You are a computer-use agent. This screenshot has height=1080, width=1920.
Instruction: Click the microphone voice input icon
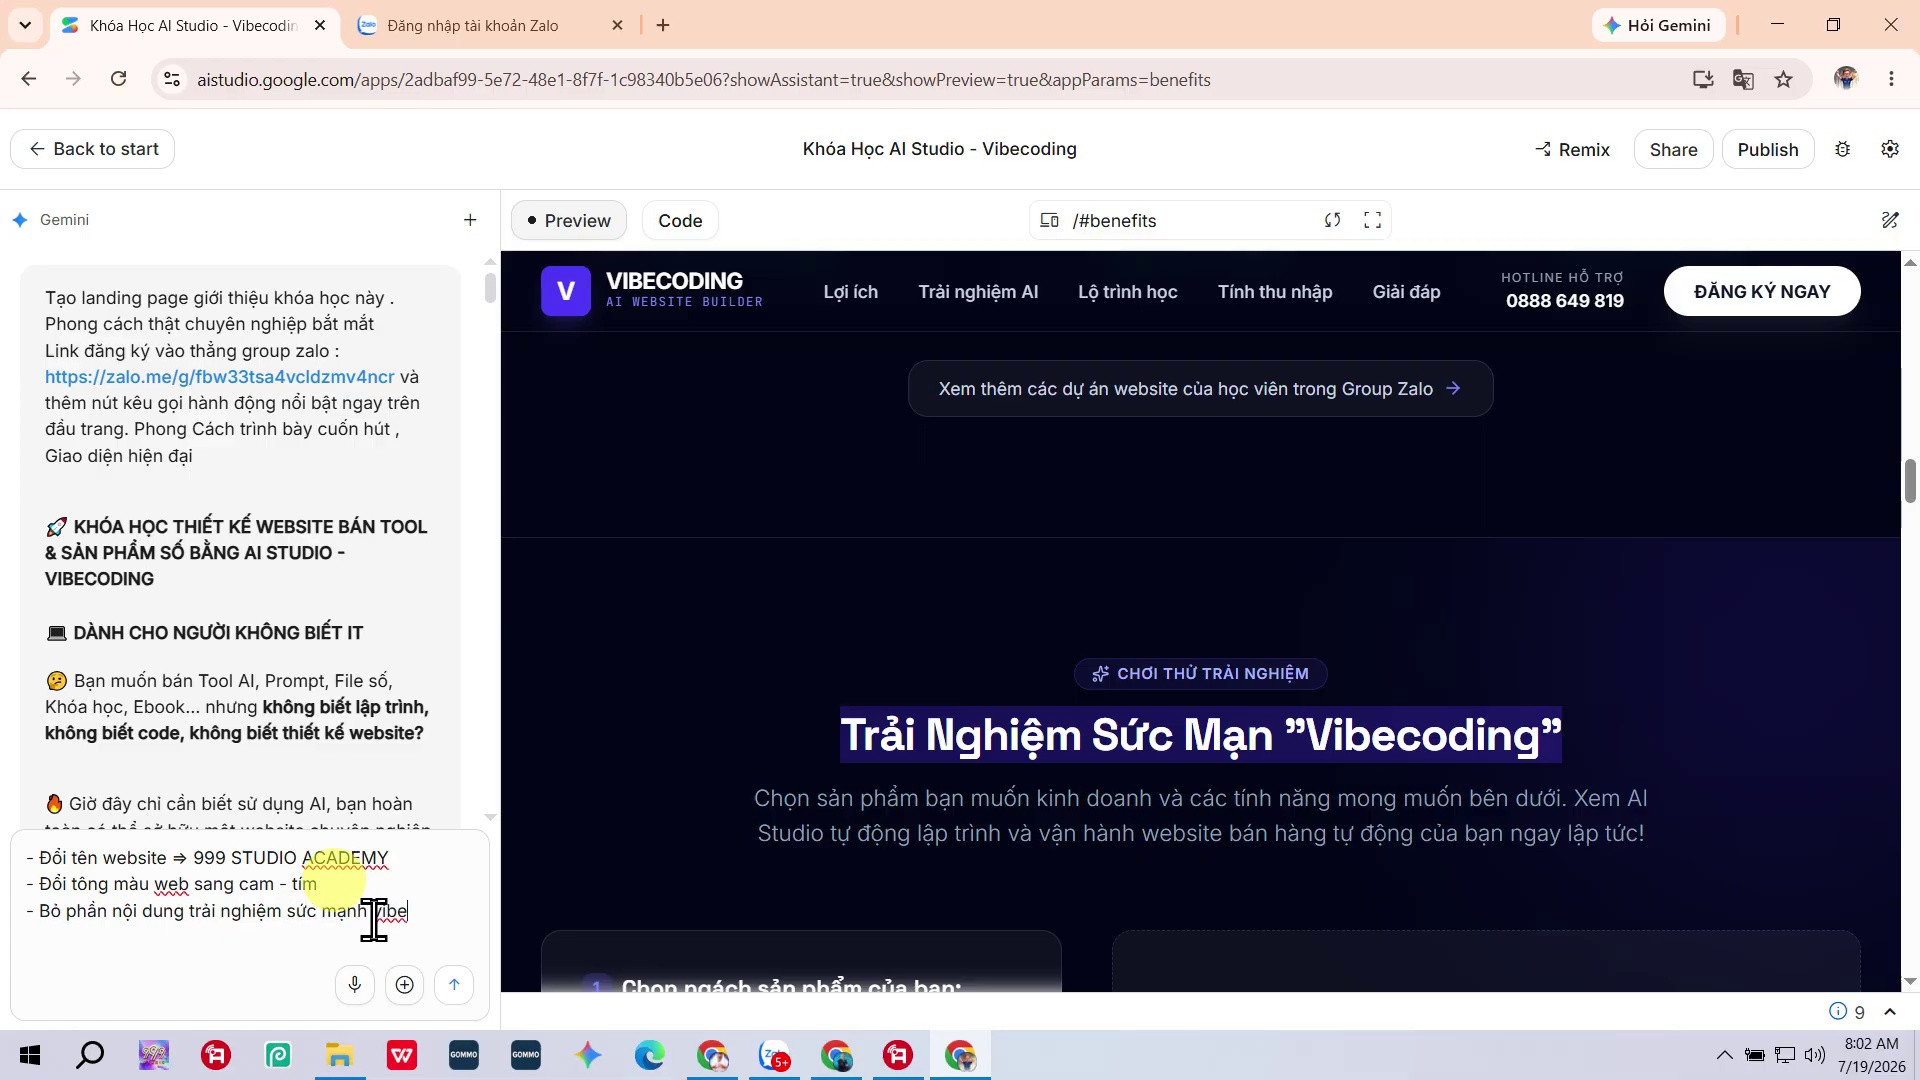pyautogui.click(x=354, y=985)
